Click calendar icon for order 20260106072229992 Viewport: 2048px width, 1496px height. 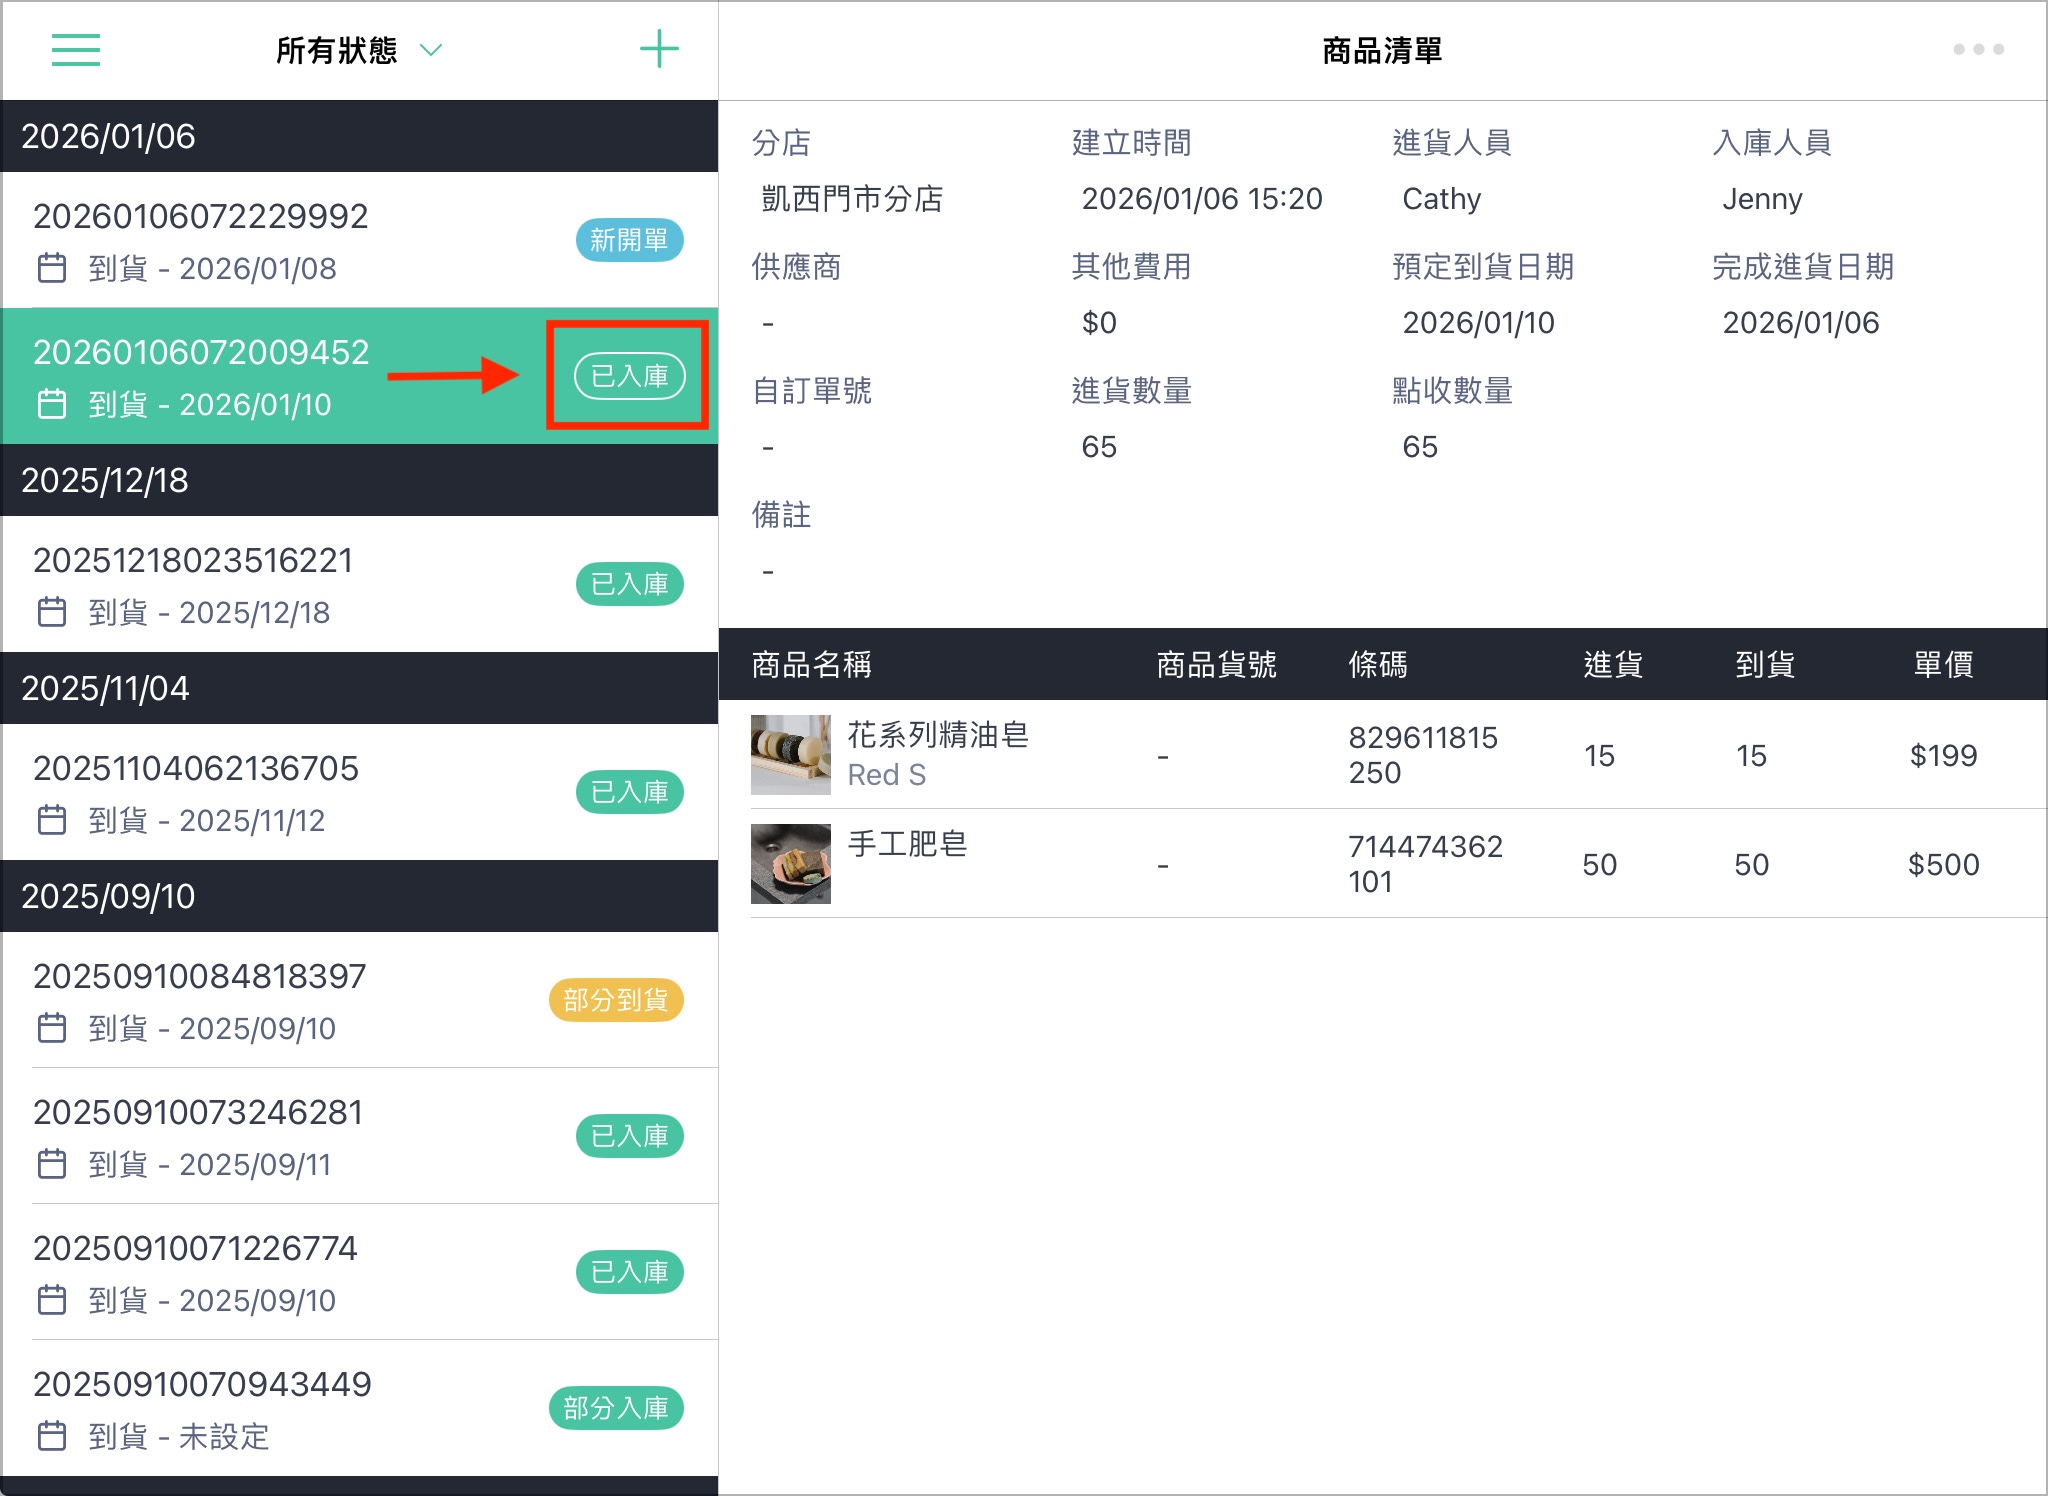click(52, 268)
